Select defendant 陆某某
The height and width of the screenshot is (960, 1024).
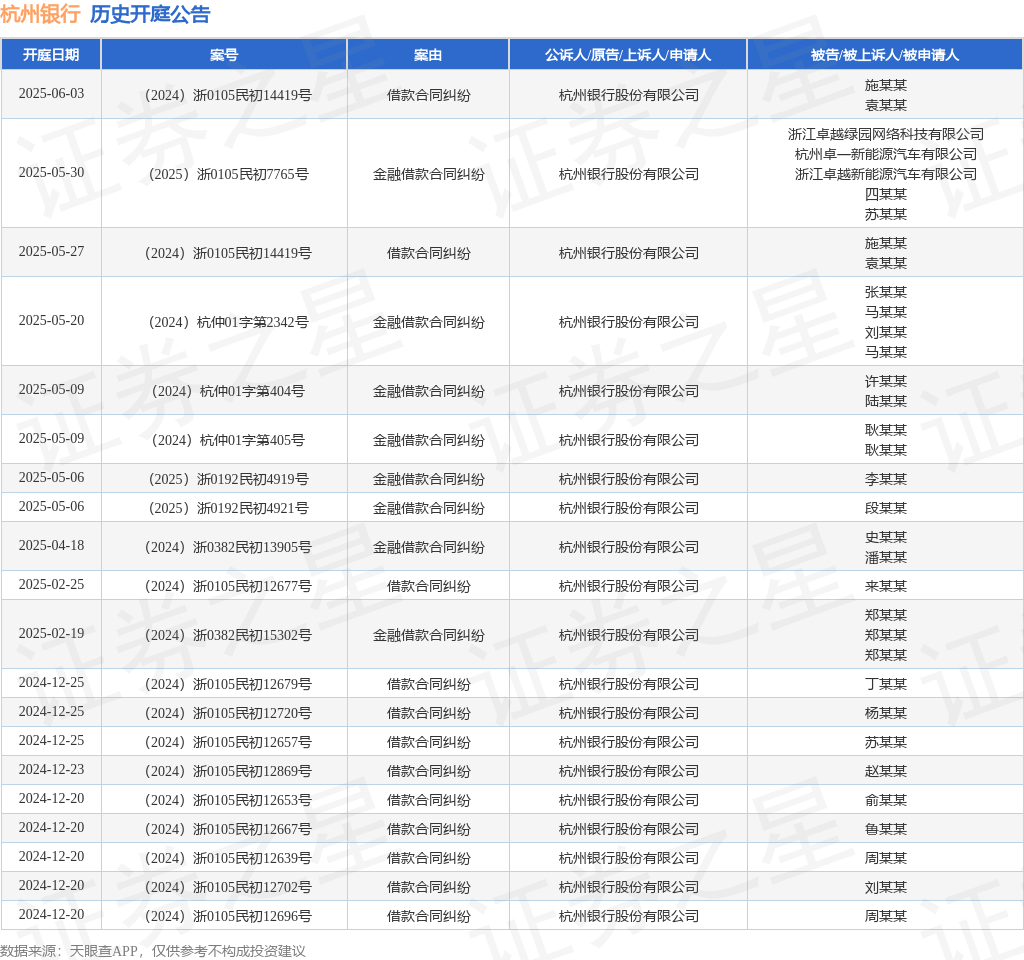coord(886,401)
